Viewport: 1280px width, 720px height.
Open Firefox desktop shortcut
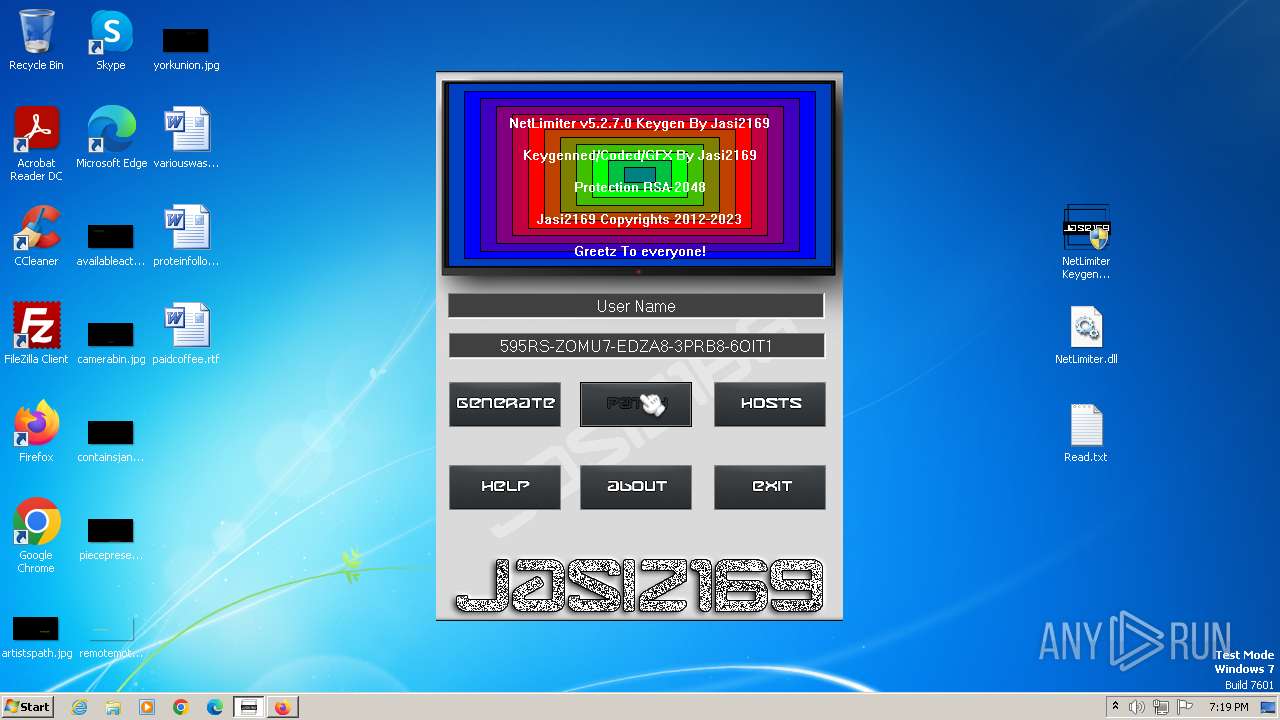pos(36,432)
